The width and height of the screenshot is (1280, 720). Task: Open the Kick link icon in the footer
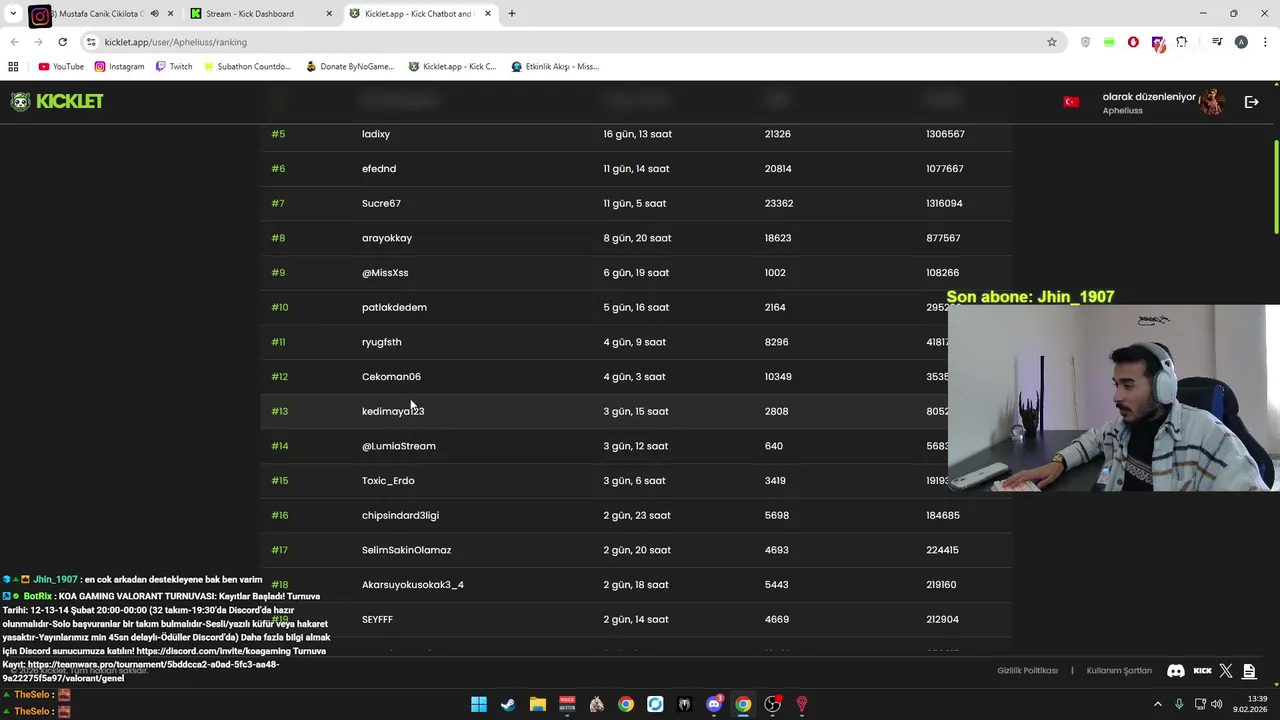click(x=1202, y=671)
